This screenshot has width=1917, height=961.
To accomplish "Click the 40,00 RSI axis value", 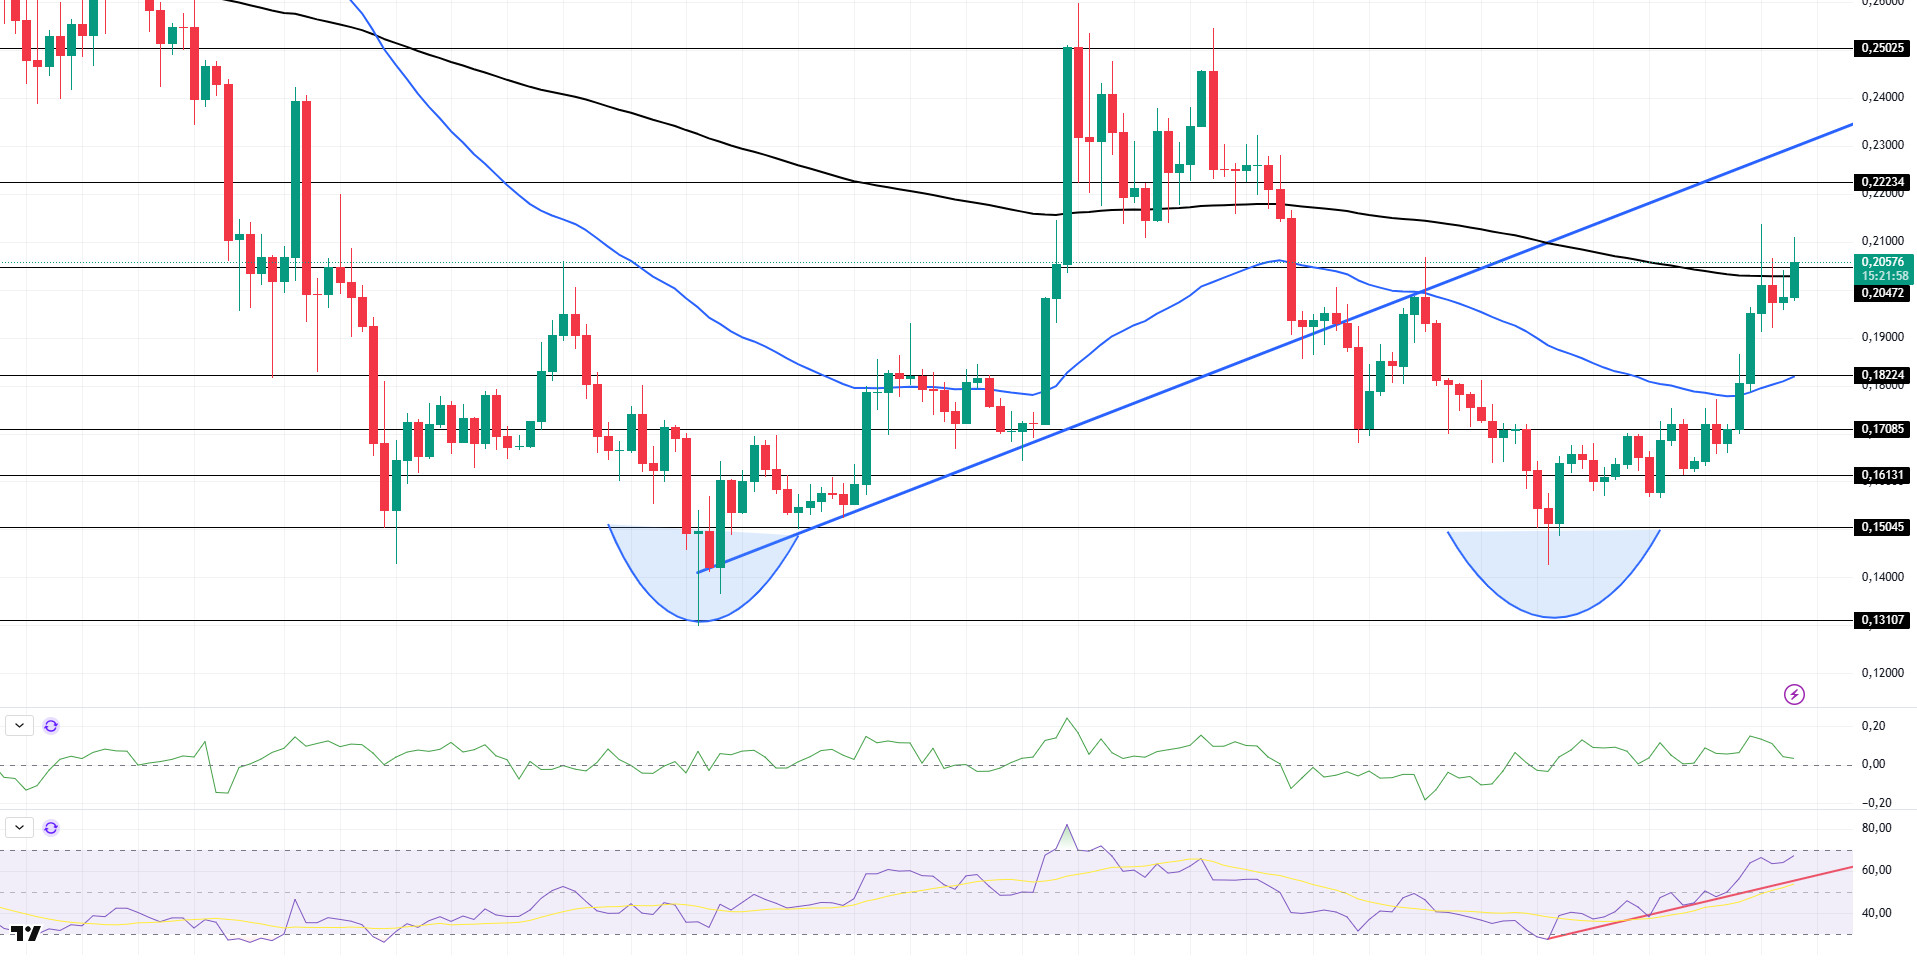I will coord(1876,913).
